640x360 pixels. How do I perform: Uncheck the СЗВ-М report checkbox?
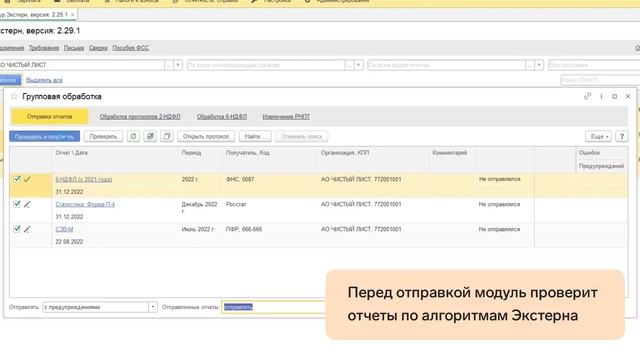click(17, 229)
